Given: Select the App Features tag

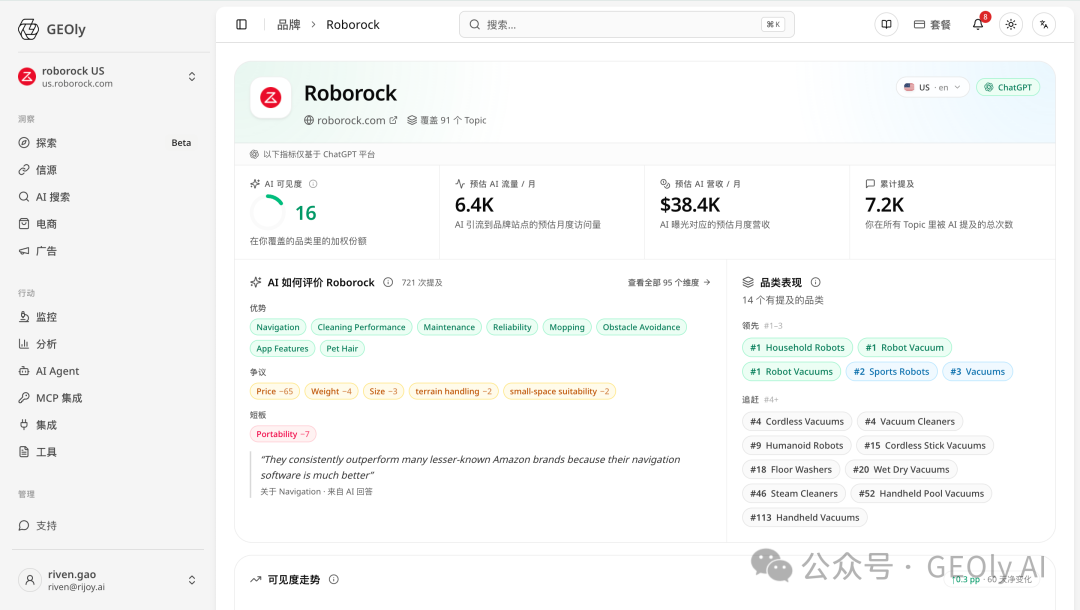Looking at the screenshot, I should coord(282,348).
